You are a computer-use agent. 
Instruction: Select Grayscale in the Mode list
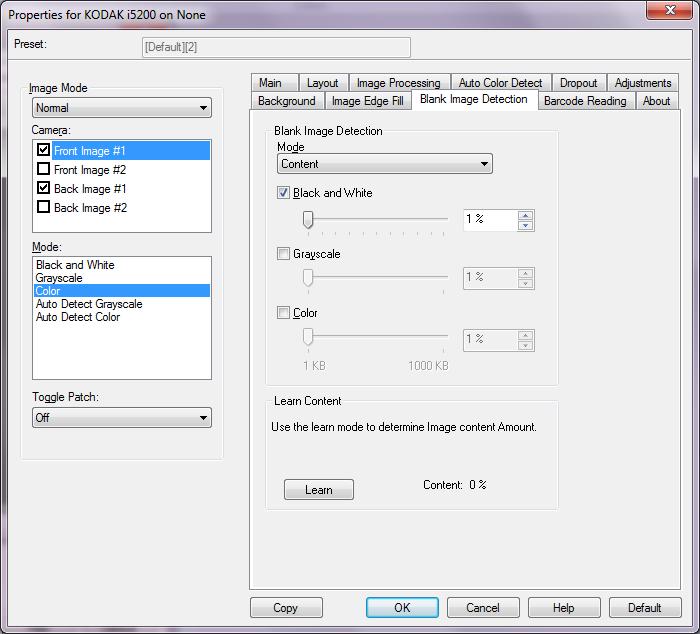(x=122, y=278)
